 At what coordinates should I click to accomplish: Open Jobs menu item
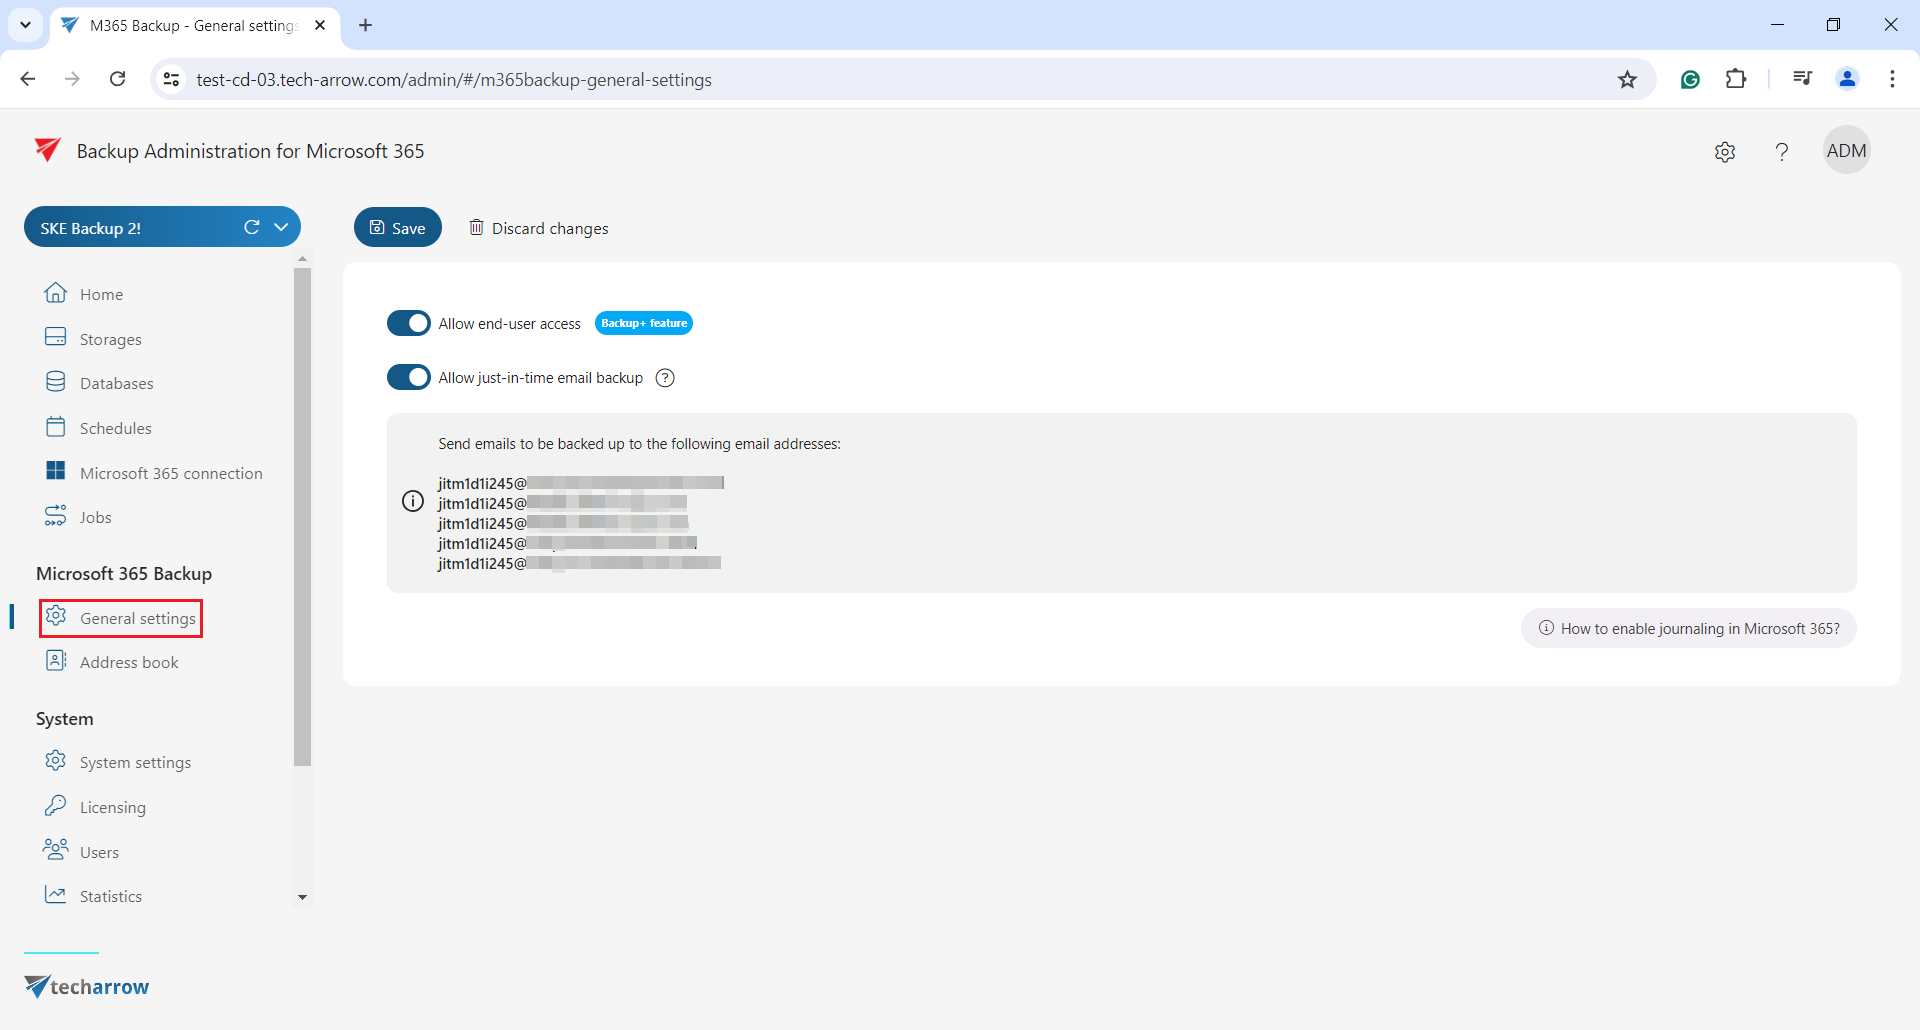(x=96, y=517)
